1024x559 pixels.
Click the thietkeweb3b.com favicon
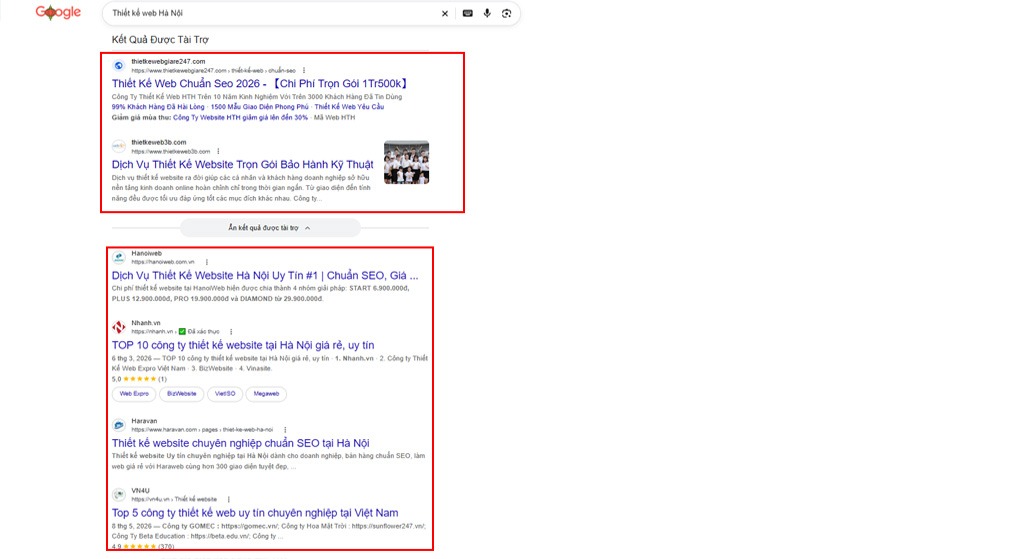click(x=119, y=146)
